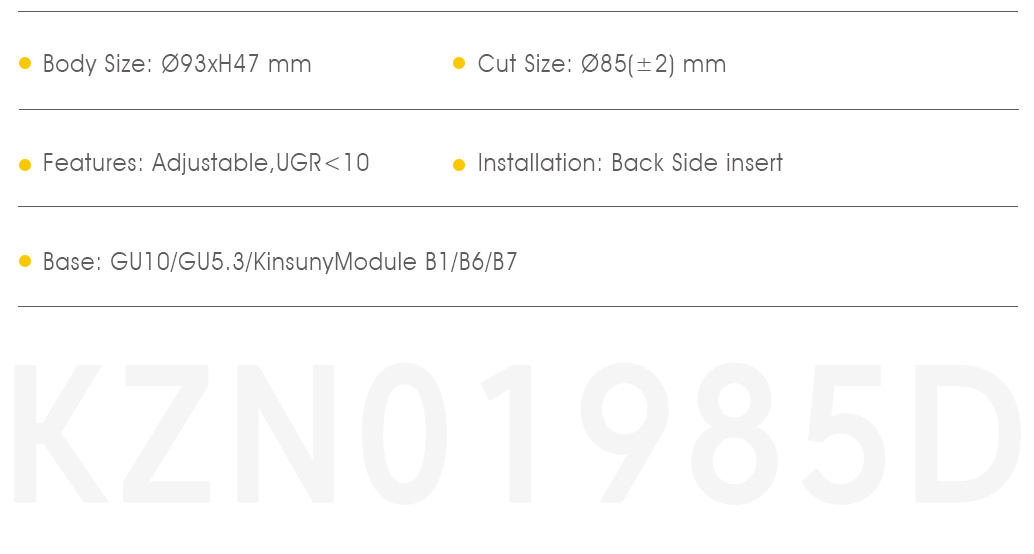Click the Ø85(±2) cut value
The width and height of the screenshot is (1034, 554).
628,64
